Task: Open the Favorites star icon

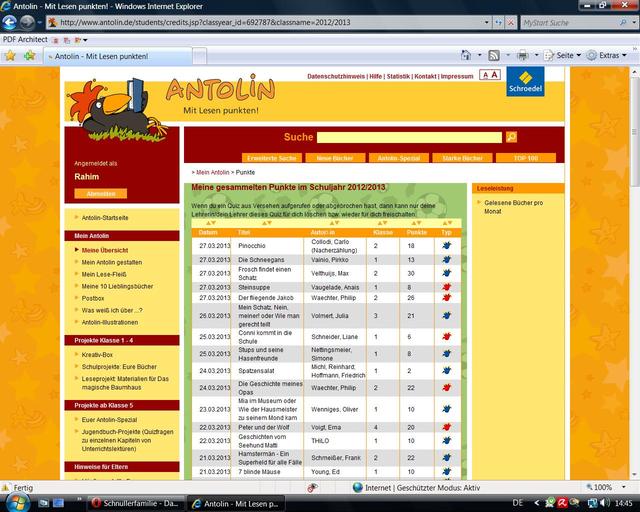Action: (x=10, y=56)
